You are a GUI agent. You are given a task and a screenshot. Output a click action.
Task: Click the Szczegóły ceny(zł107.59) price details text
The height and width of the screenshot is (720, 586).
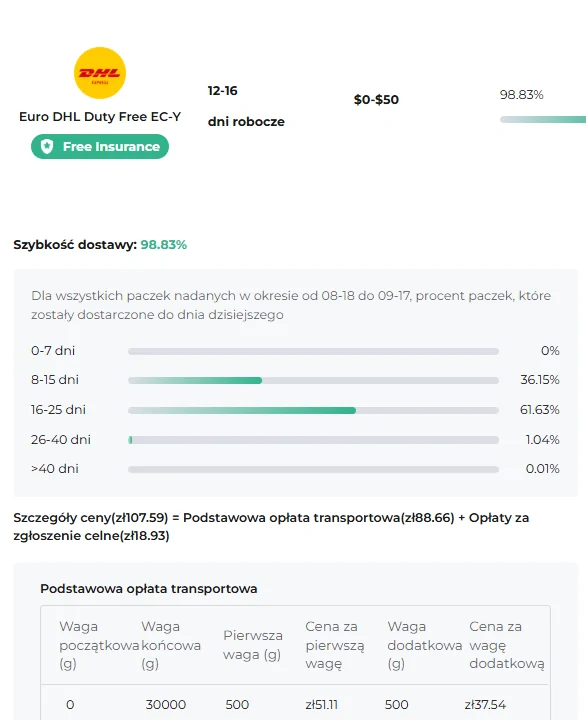point(91,518)
